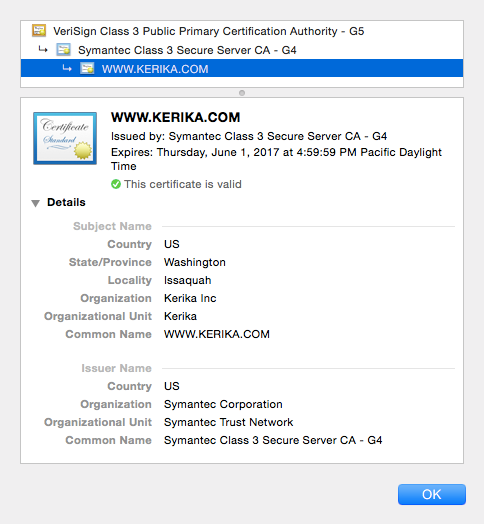Click the large Certificate Standard image
The height and width of the screenshot is (524, 484).
[65, 138]
